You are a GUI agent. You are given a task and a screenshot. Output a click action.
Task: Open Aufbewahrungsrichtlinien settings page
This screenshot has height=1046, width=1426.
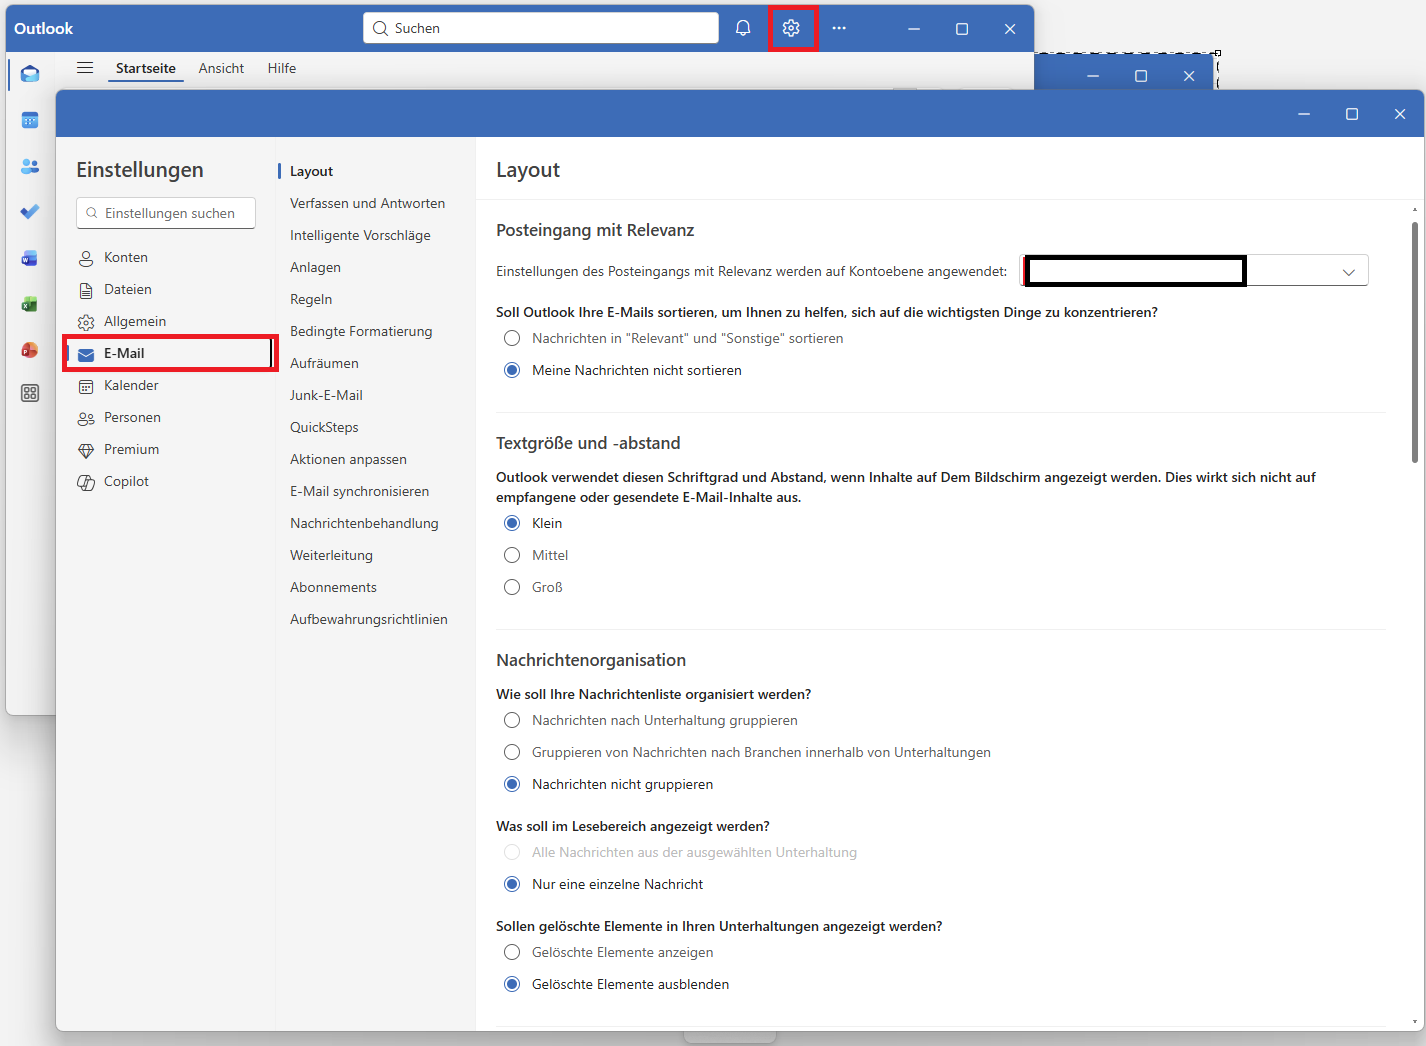tap(369, 619)
